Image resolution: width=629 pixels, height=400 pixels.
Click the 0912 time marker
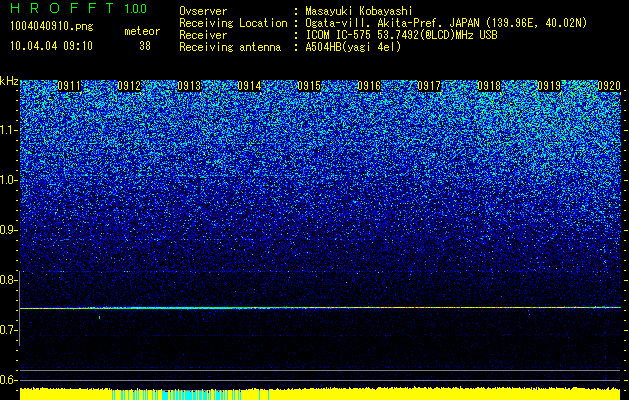coord(129,86)
